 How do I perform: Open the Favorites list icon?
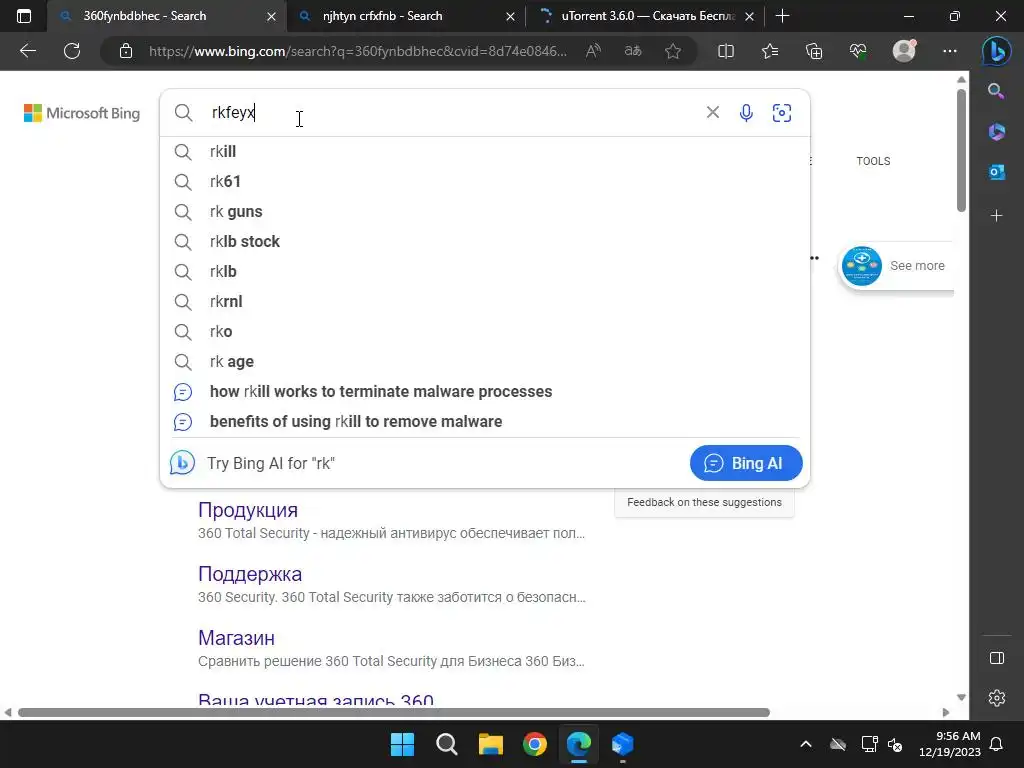pyautogui.click(x=770, y=51)
